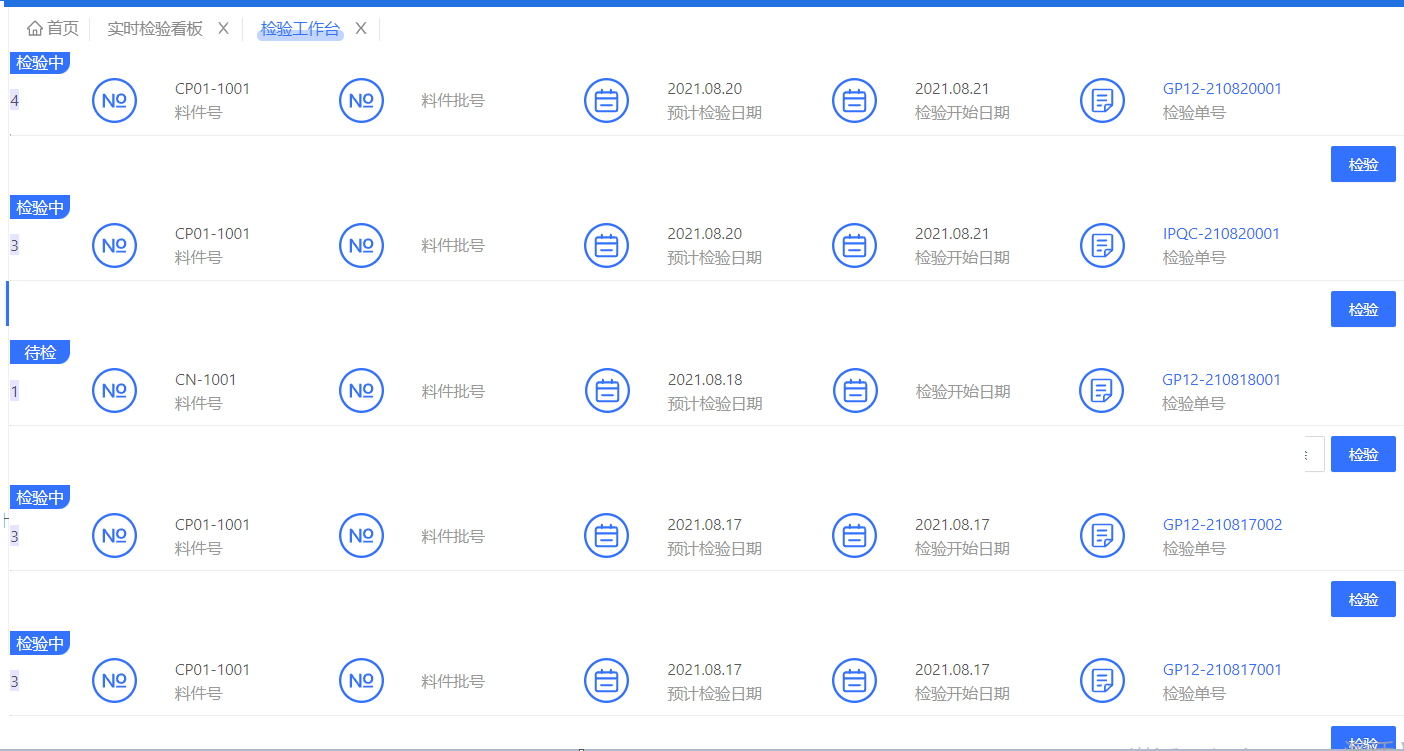Go to the 首页 home tab
The width and height of the screenshot is (1404, 751).
[x=53, y=28]
